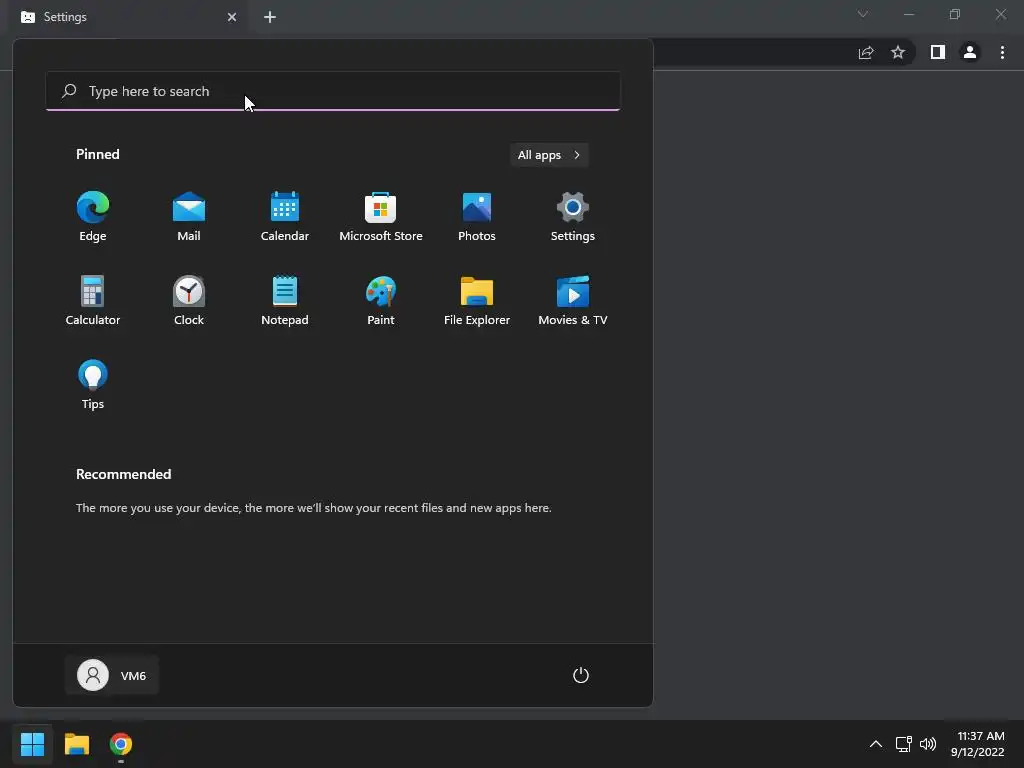The height and width of the screenshot is (768, 1024).
Task: Launch the Photos app
Action: 477,216
